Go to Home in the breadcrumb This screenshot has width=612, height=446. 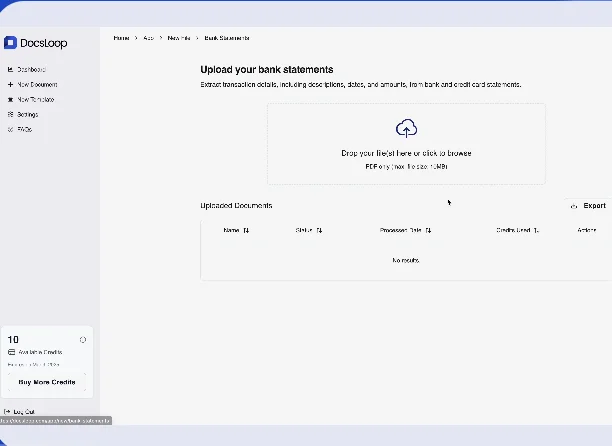[121, 38]
